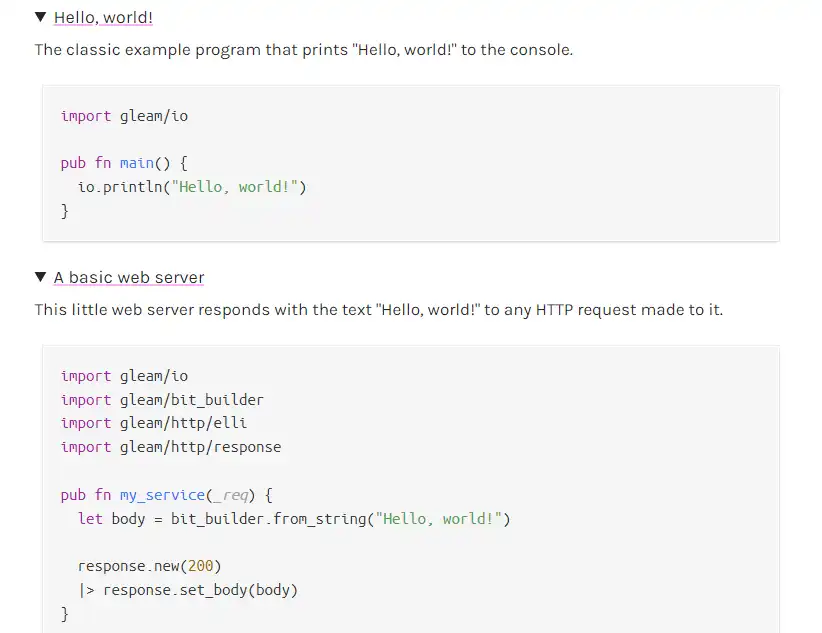Image resolution: width=822 pixels, height=633 pixels.
Task: Click the "import gleam/http/elli" line
Action: tap(154, 423)
